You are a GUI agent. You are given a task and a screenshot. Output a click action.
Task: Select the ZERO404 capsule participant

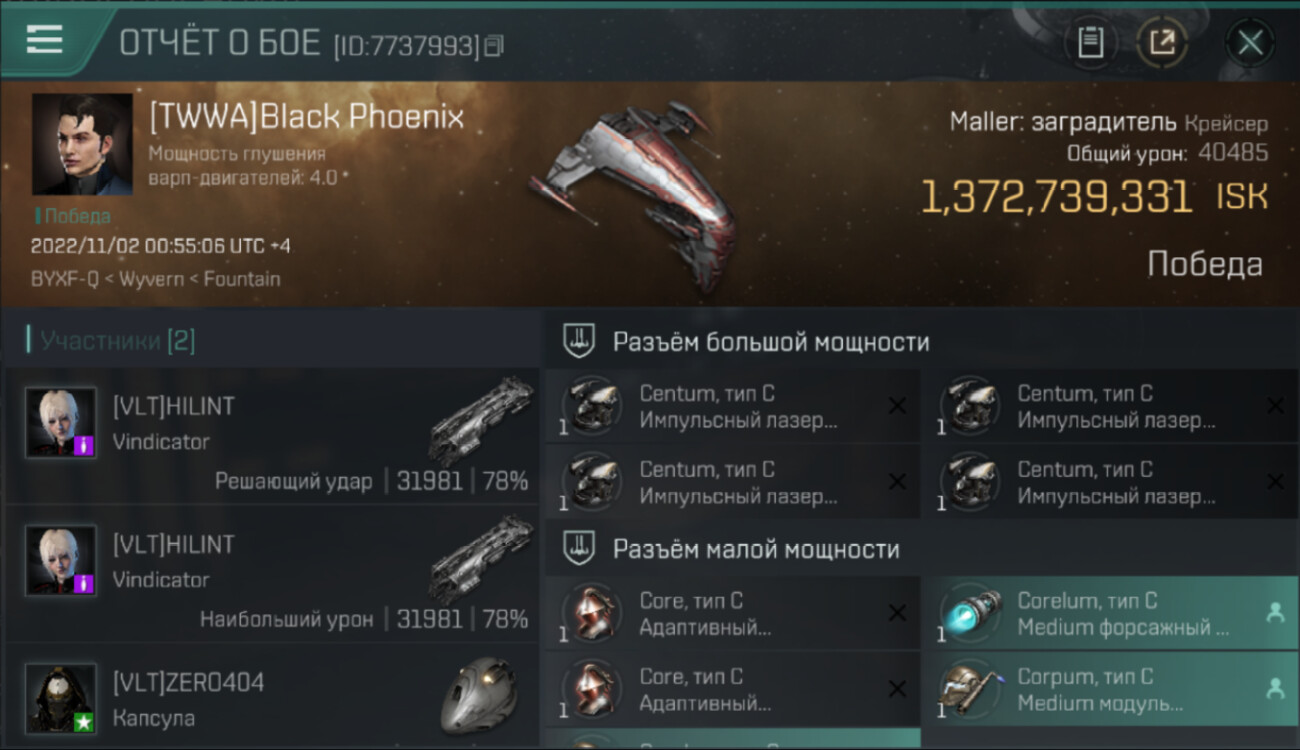[272, 697]
